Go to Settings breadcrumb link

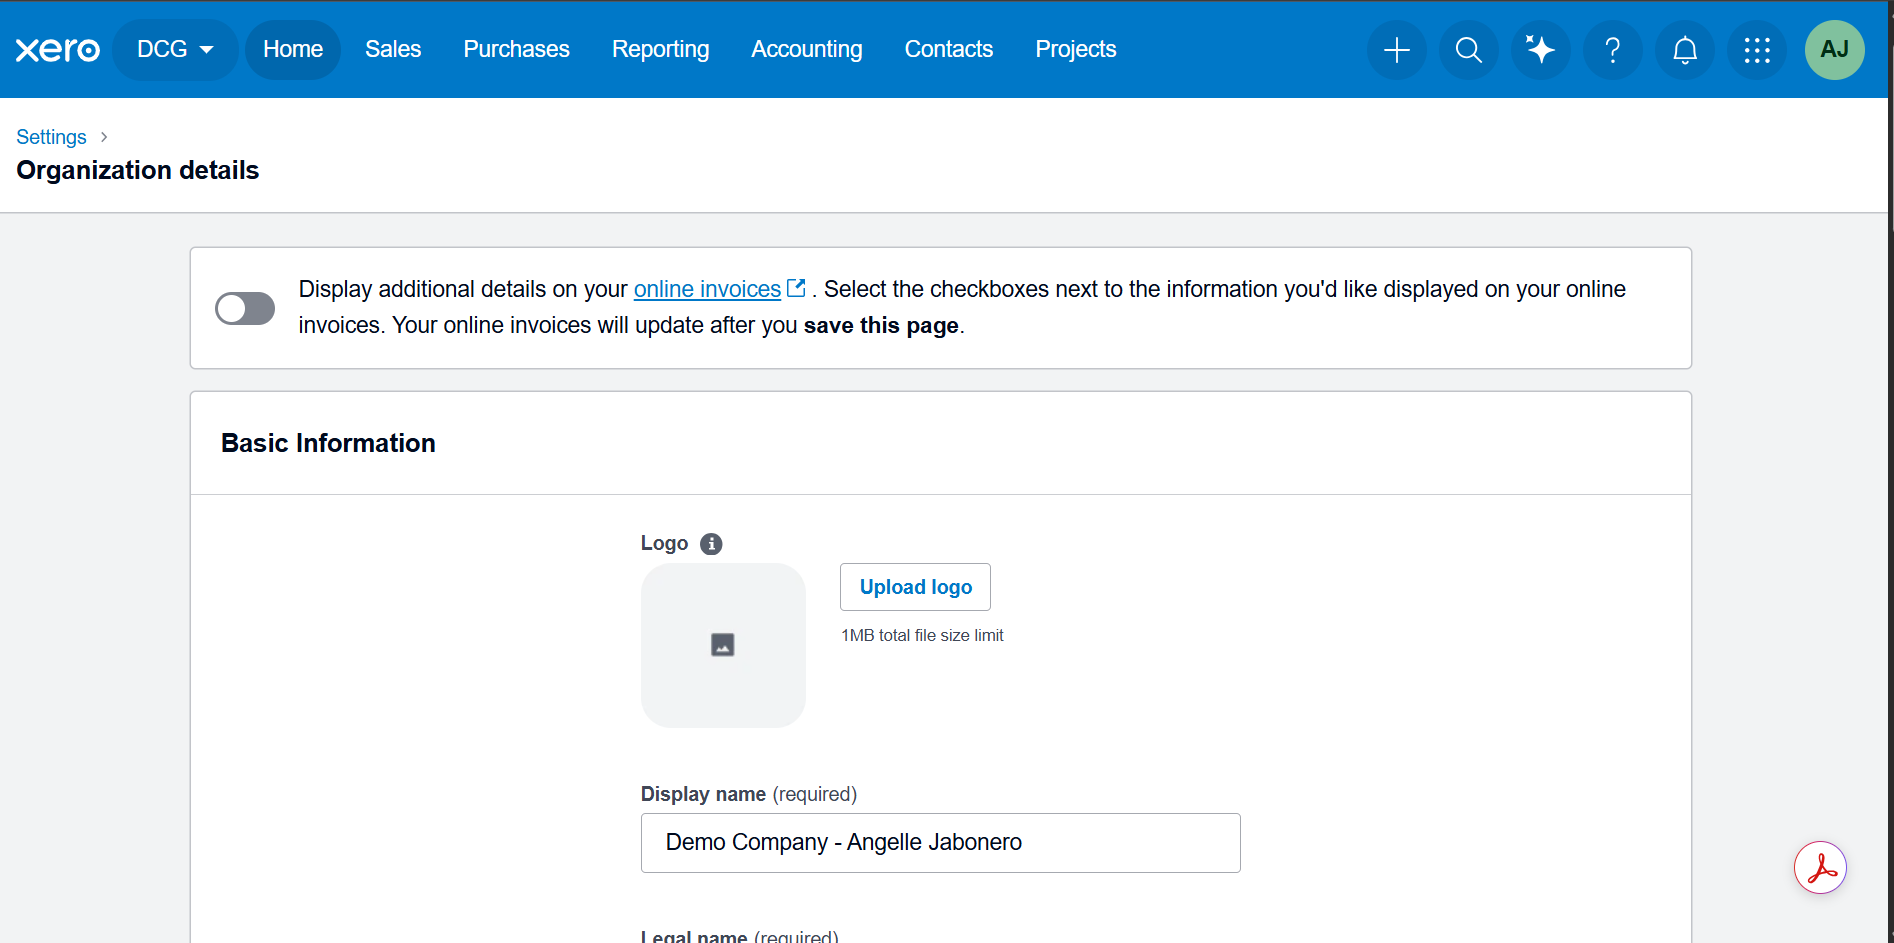coord(51,137)
